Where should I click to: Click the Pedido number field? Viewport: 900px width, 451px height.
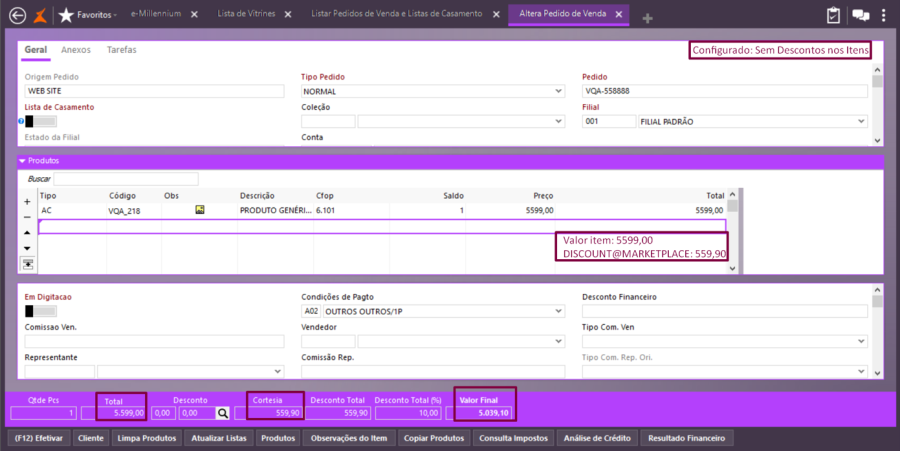[725, 91]
